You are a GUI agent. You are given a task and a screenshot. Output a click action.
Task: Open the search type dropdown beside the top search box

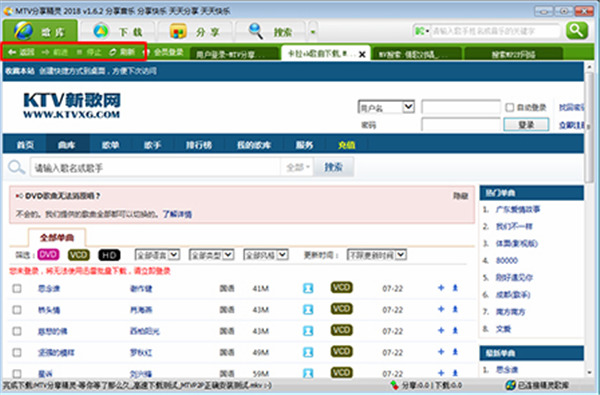(422, 31)
